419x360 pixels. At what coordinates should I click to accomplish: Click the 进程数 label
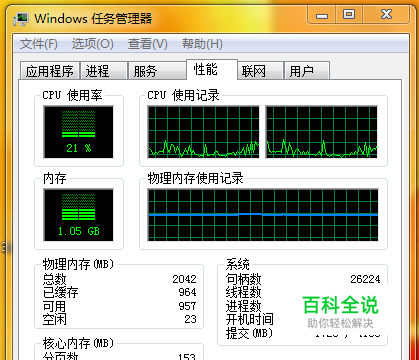[244, 306]
